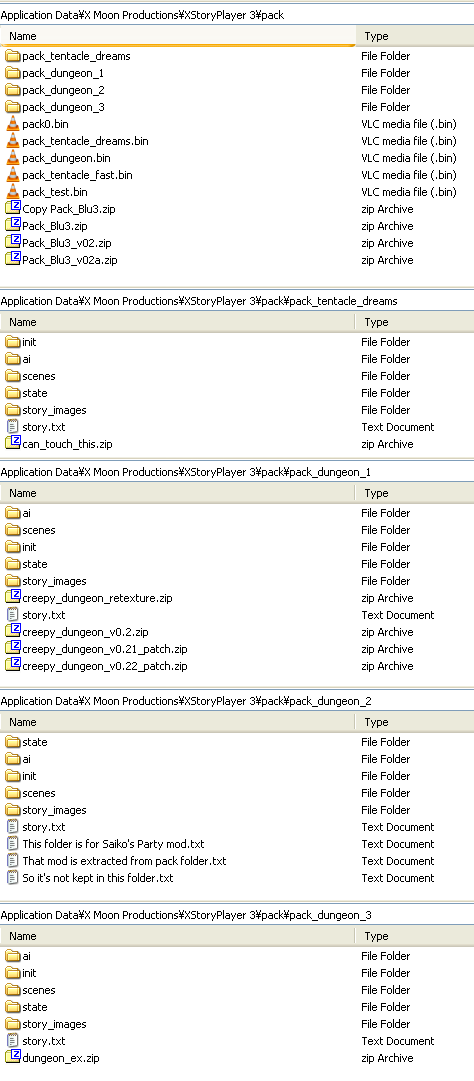Viewport: 474px width, 1081px height.
Task: Click the pack_tentacle_dreams window path title
Action: (199, 301)
